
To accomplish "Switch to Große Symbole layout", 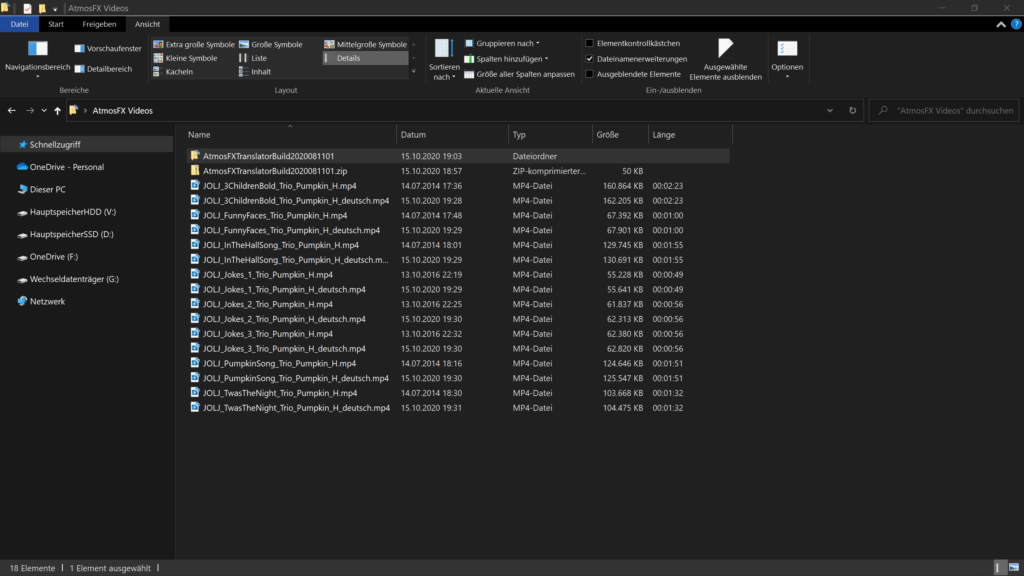I will click(270, 44).
